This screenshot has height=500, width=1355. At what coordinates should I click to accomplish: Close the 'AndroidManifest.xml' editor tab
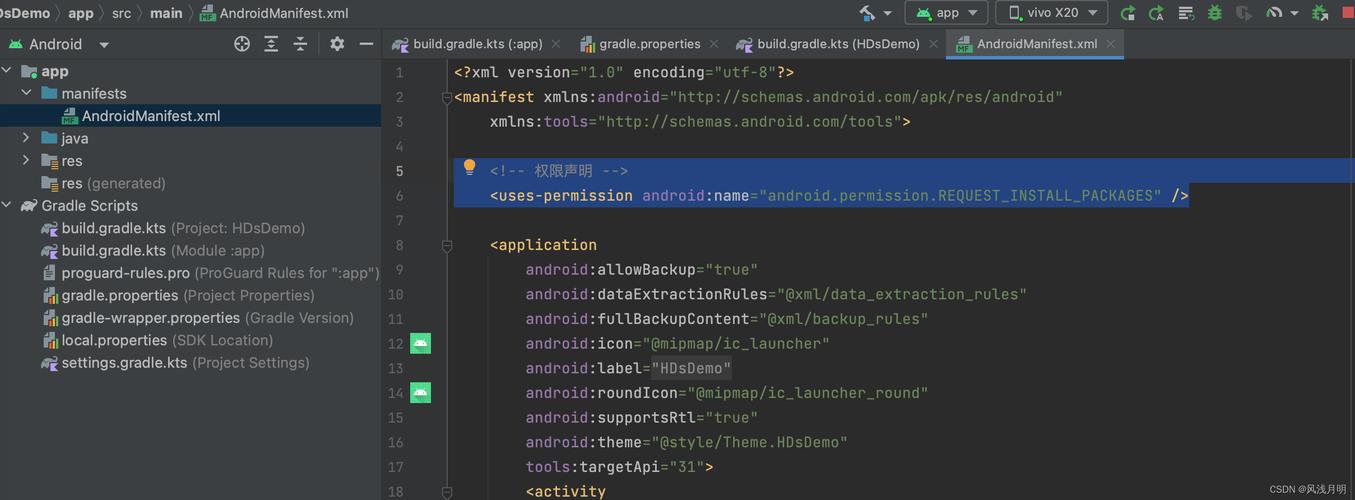point(1111,44)
